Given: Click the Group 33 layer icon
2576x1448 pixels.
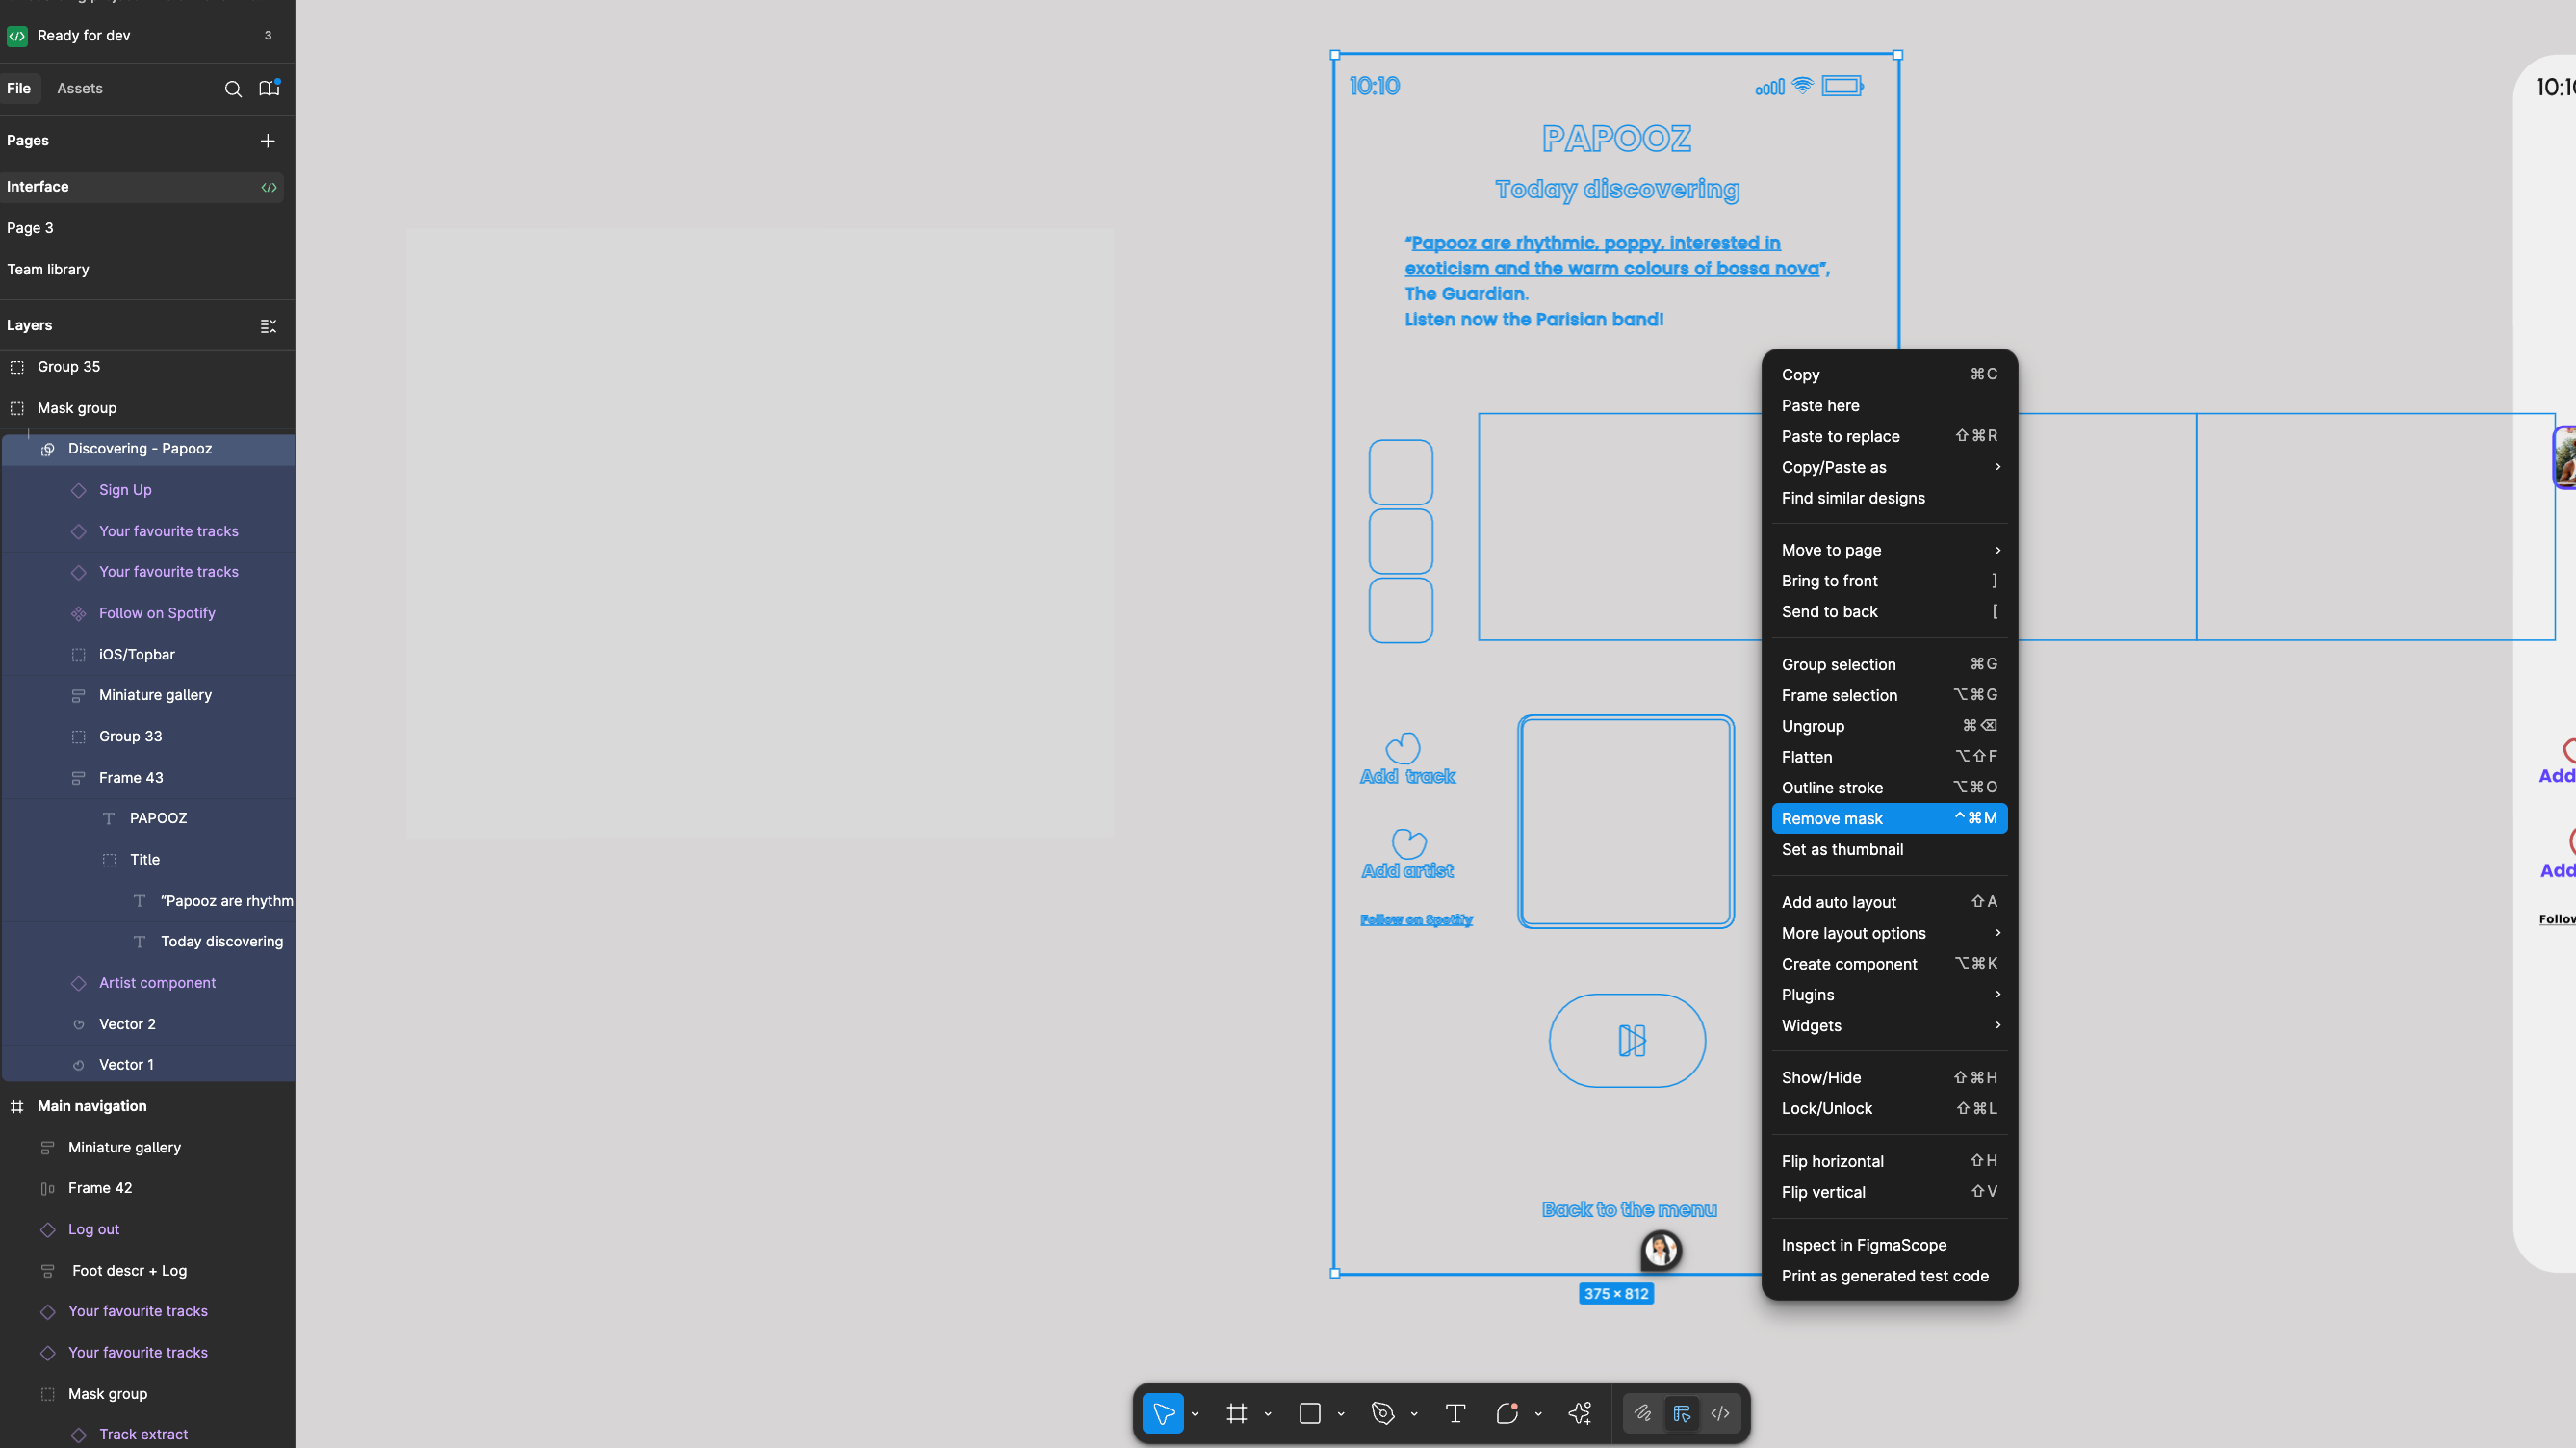Looking at the screenshot, I should click(x=78, y=737).
